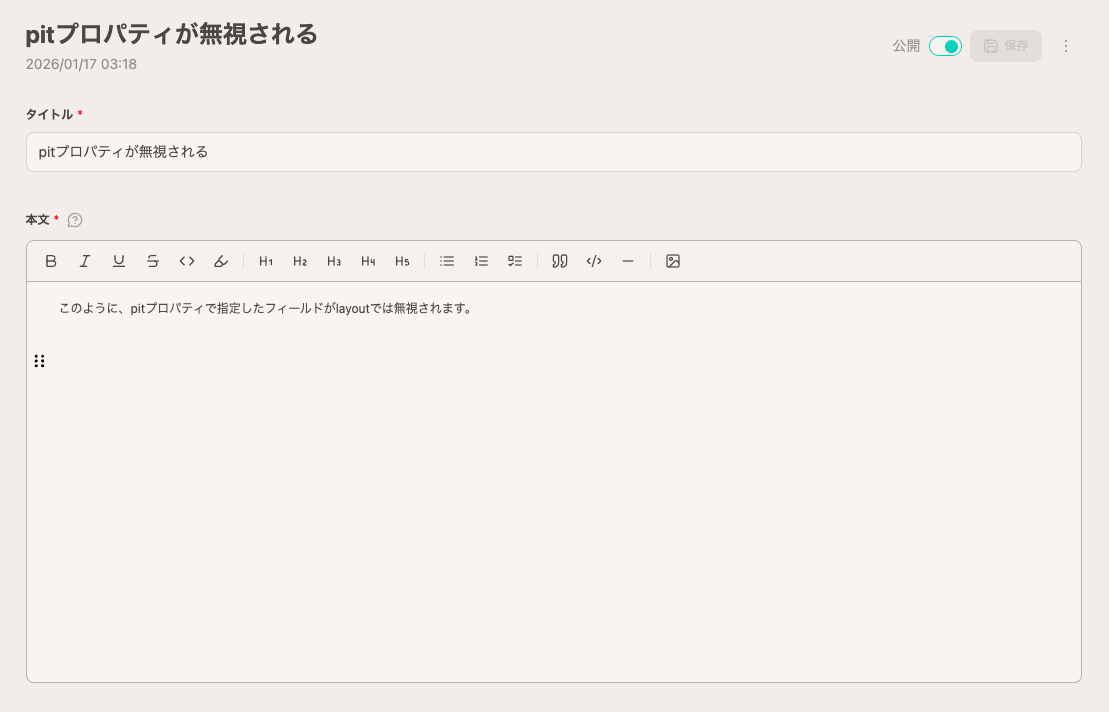Set heading level H5
Image resolution: width=1109 pixels, height=712 pixels.
402,261
